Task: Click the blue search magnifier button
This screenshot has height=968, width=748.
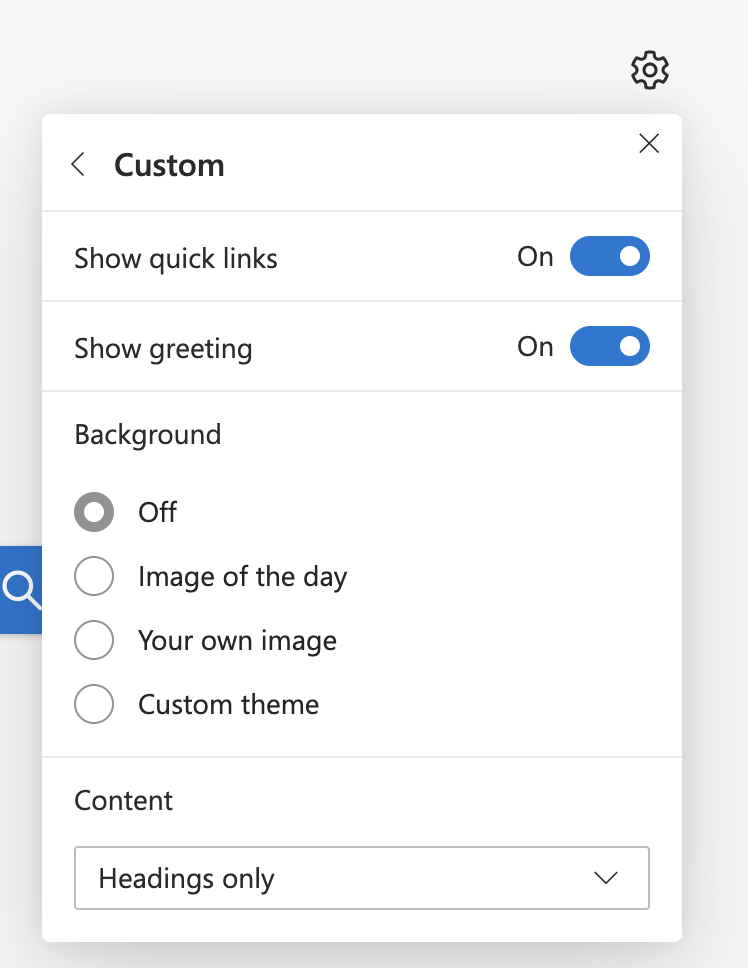Action: pyautogui.click(x=21, y=590)
